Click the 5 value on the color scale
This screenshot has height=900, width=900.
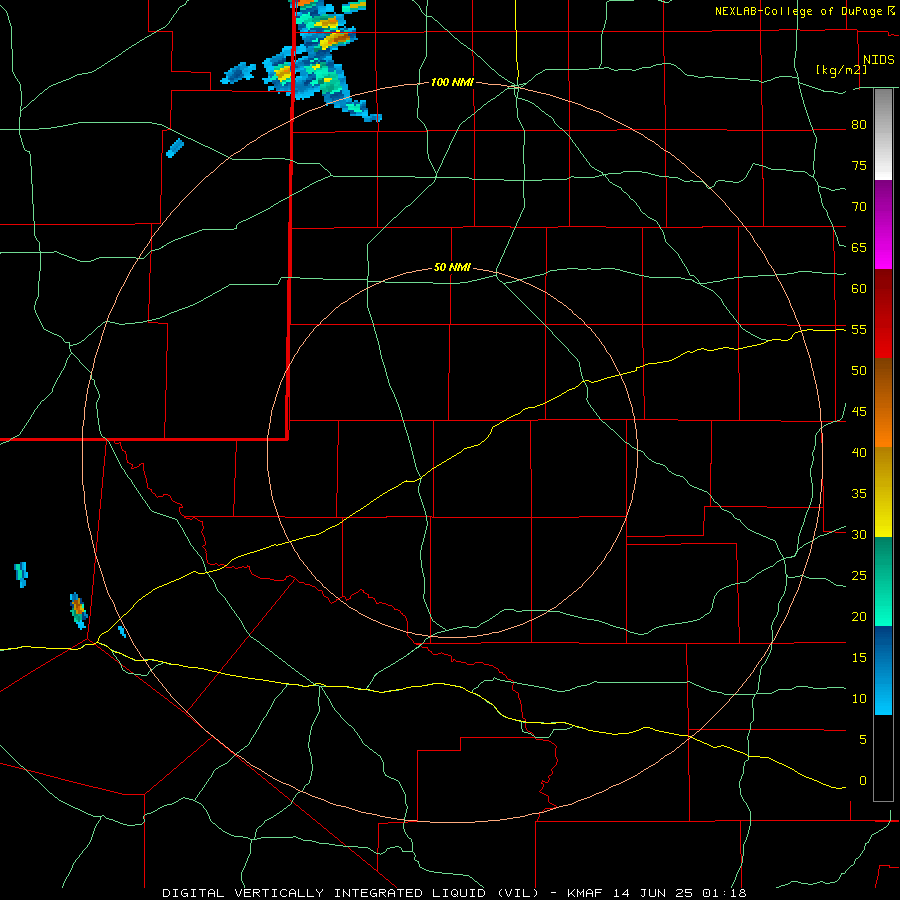[863, 740]
